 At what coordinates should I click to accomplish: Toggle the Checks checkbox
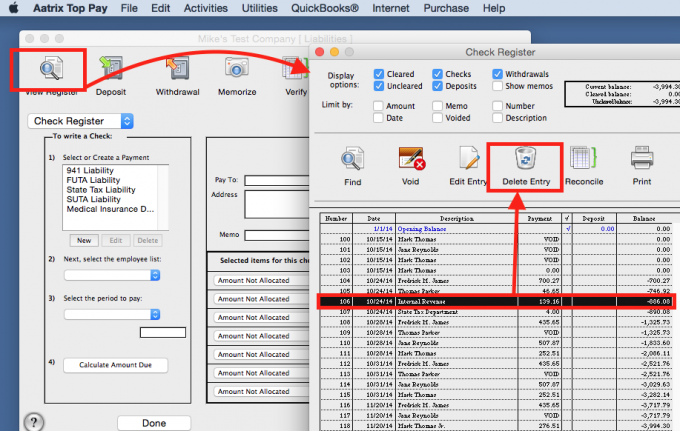pyautogui.click(x=437, y=74)
